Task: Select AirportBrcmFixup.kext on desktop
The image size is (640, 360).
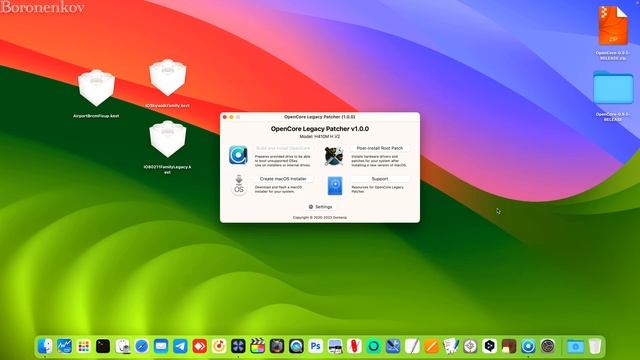Action: click(x=96, y=93)
